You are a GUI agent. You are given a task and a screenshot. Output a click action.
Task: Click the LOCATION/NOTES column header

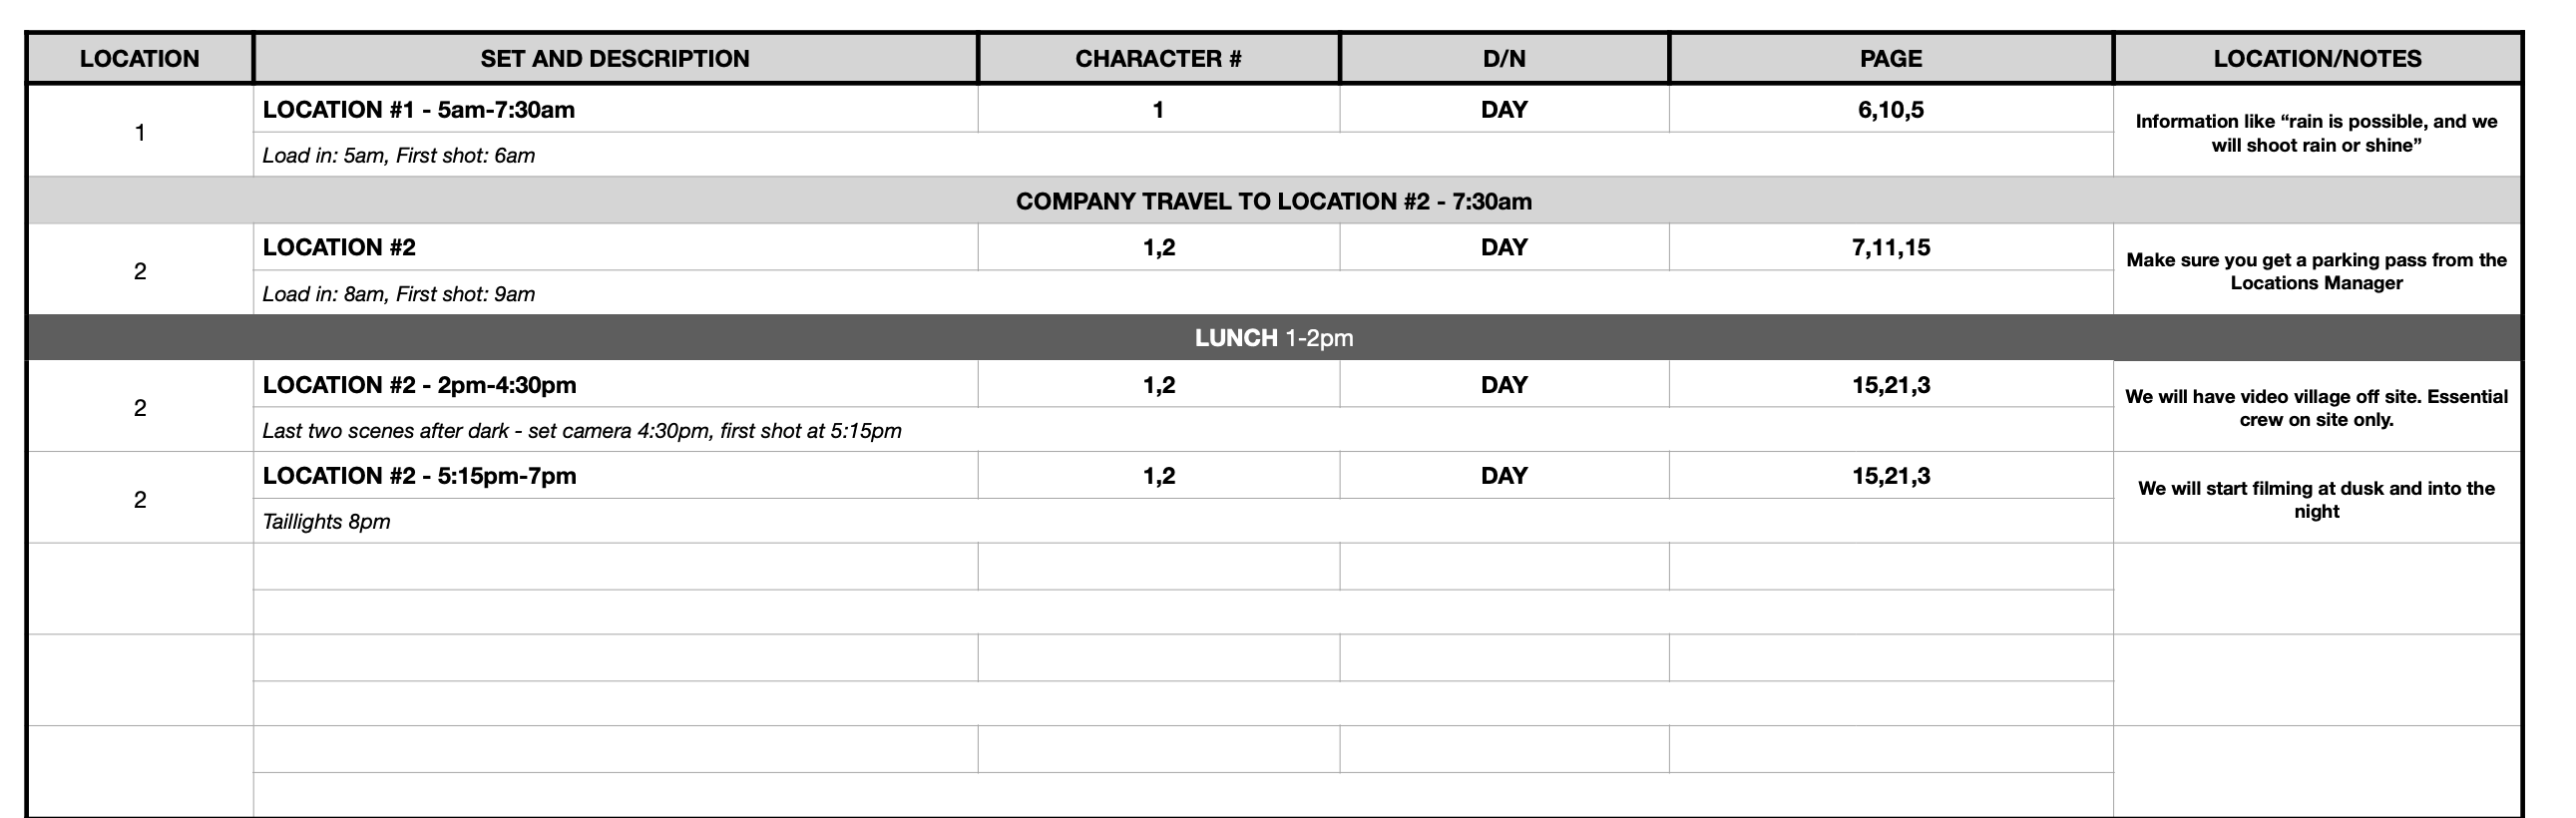point(2317,58)
